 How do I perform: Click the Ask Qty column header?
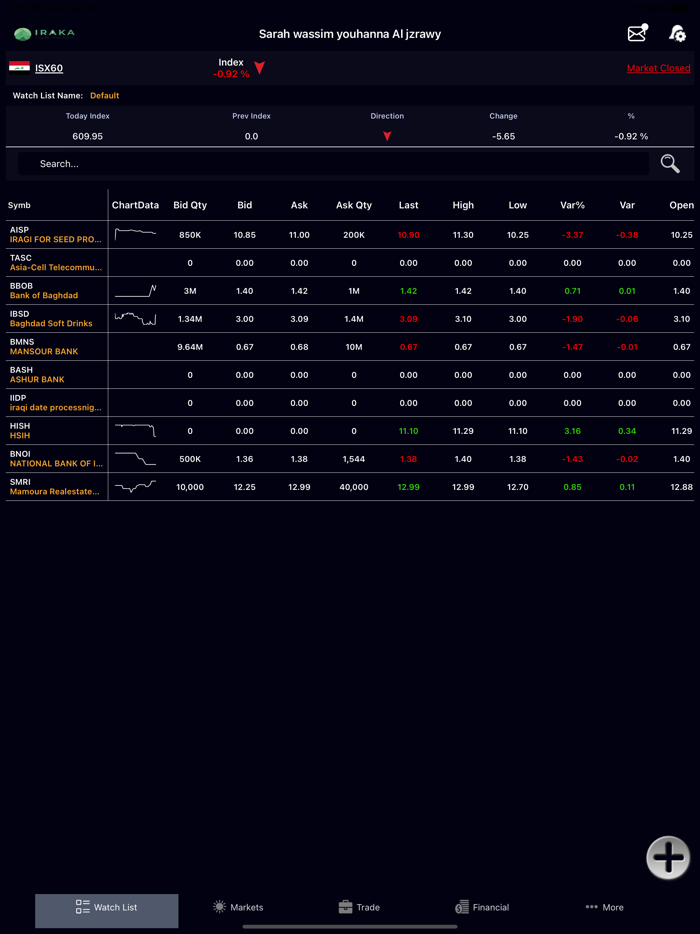pos(354,205)
